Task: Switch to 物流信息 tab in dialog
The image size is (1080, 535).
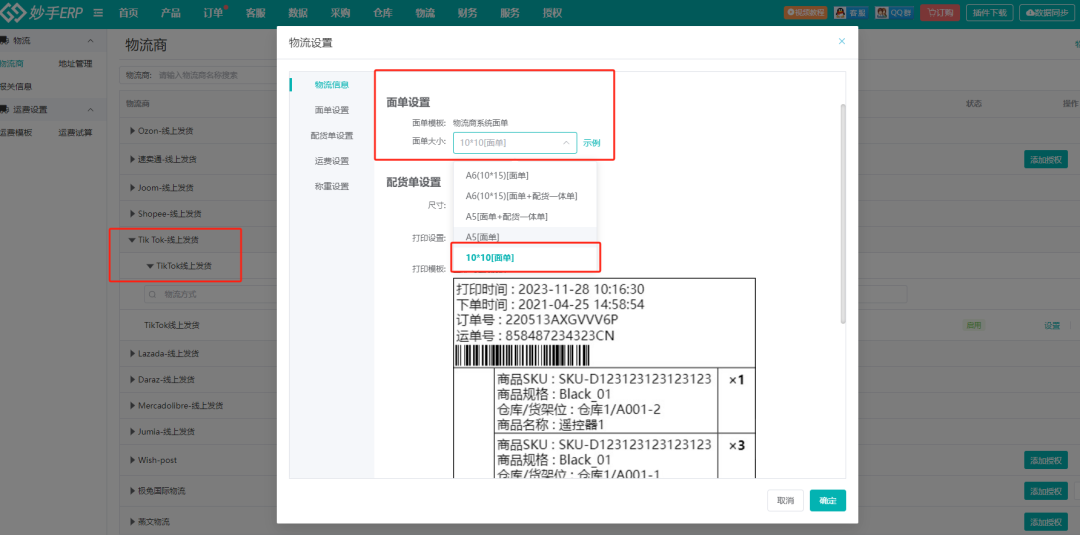Action: [x=331, y=85]
